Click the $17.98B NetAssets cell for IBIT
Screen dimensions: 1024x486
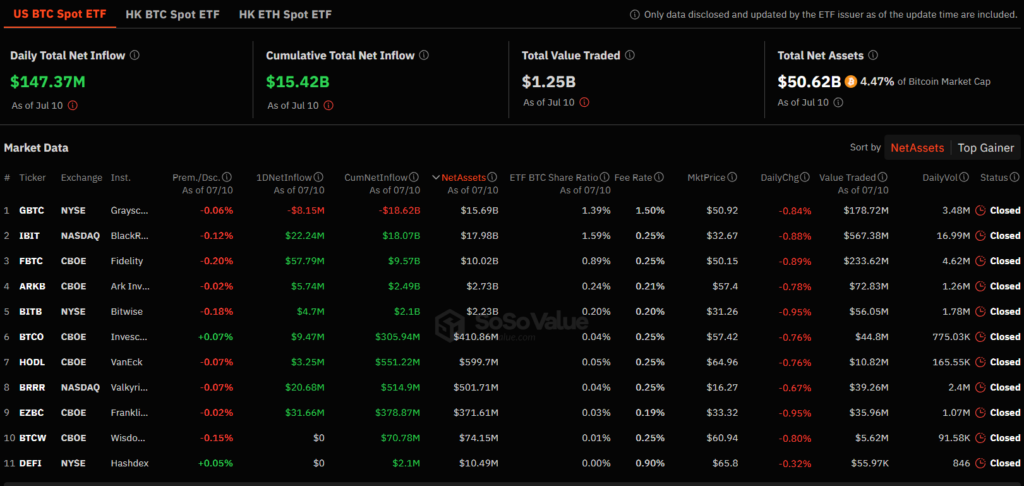coord(479,236)
